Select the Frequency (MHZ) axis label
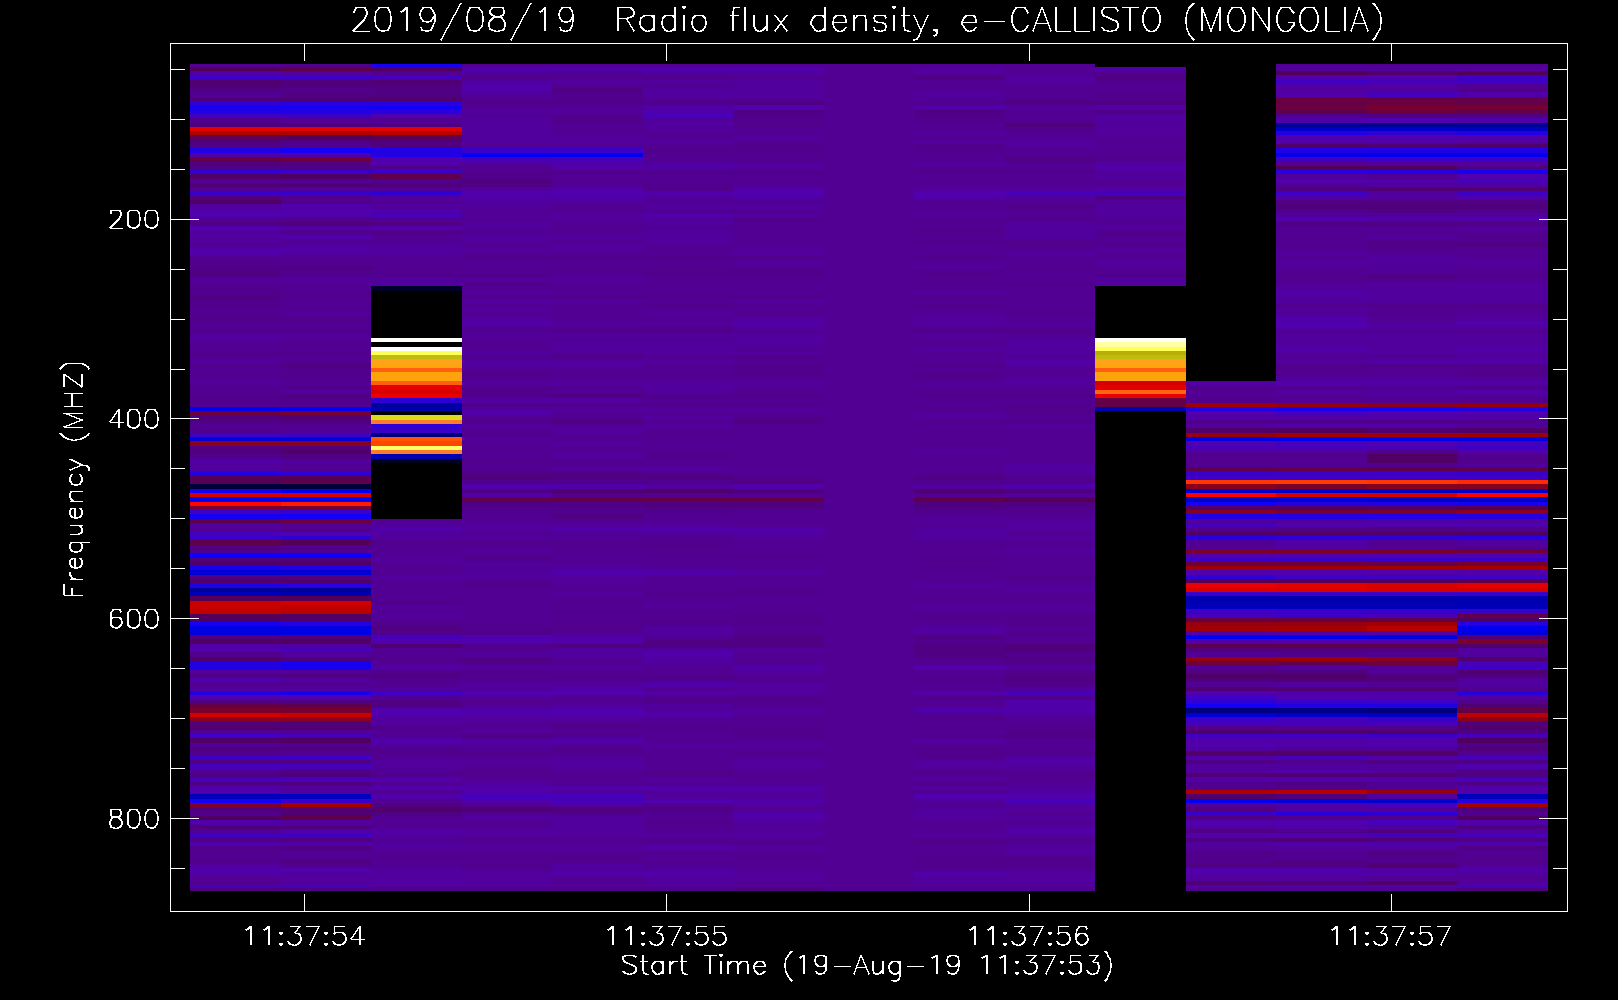Screen dimensions: 1618x1000 tap(74, 479)
